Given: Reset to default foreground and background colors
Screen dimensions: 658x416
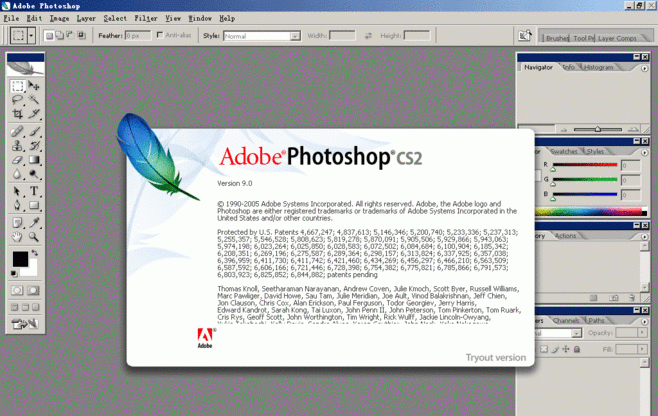Looking at the screenshot, I should (14, 274).
